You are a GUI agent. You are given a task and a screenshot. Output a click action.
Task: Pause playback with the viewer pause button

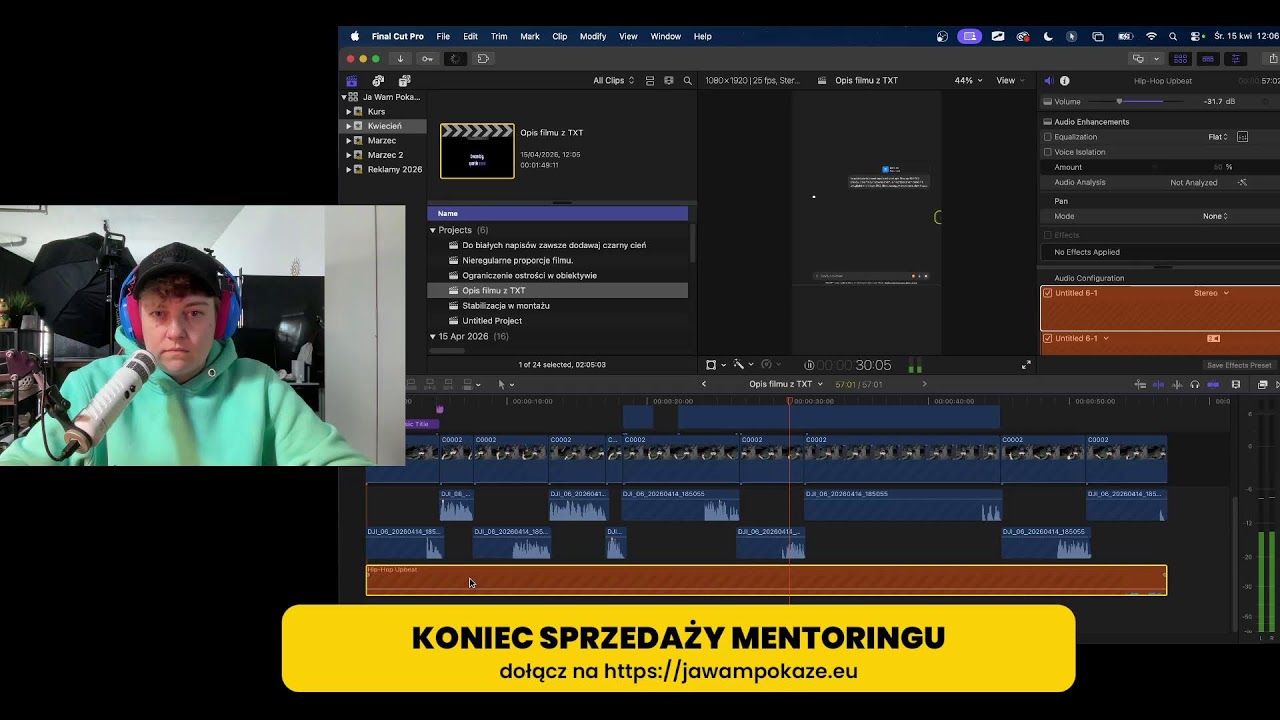tap(809, 365)
